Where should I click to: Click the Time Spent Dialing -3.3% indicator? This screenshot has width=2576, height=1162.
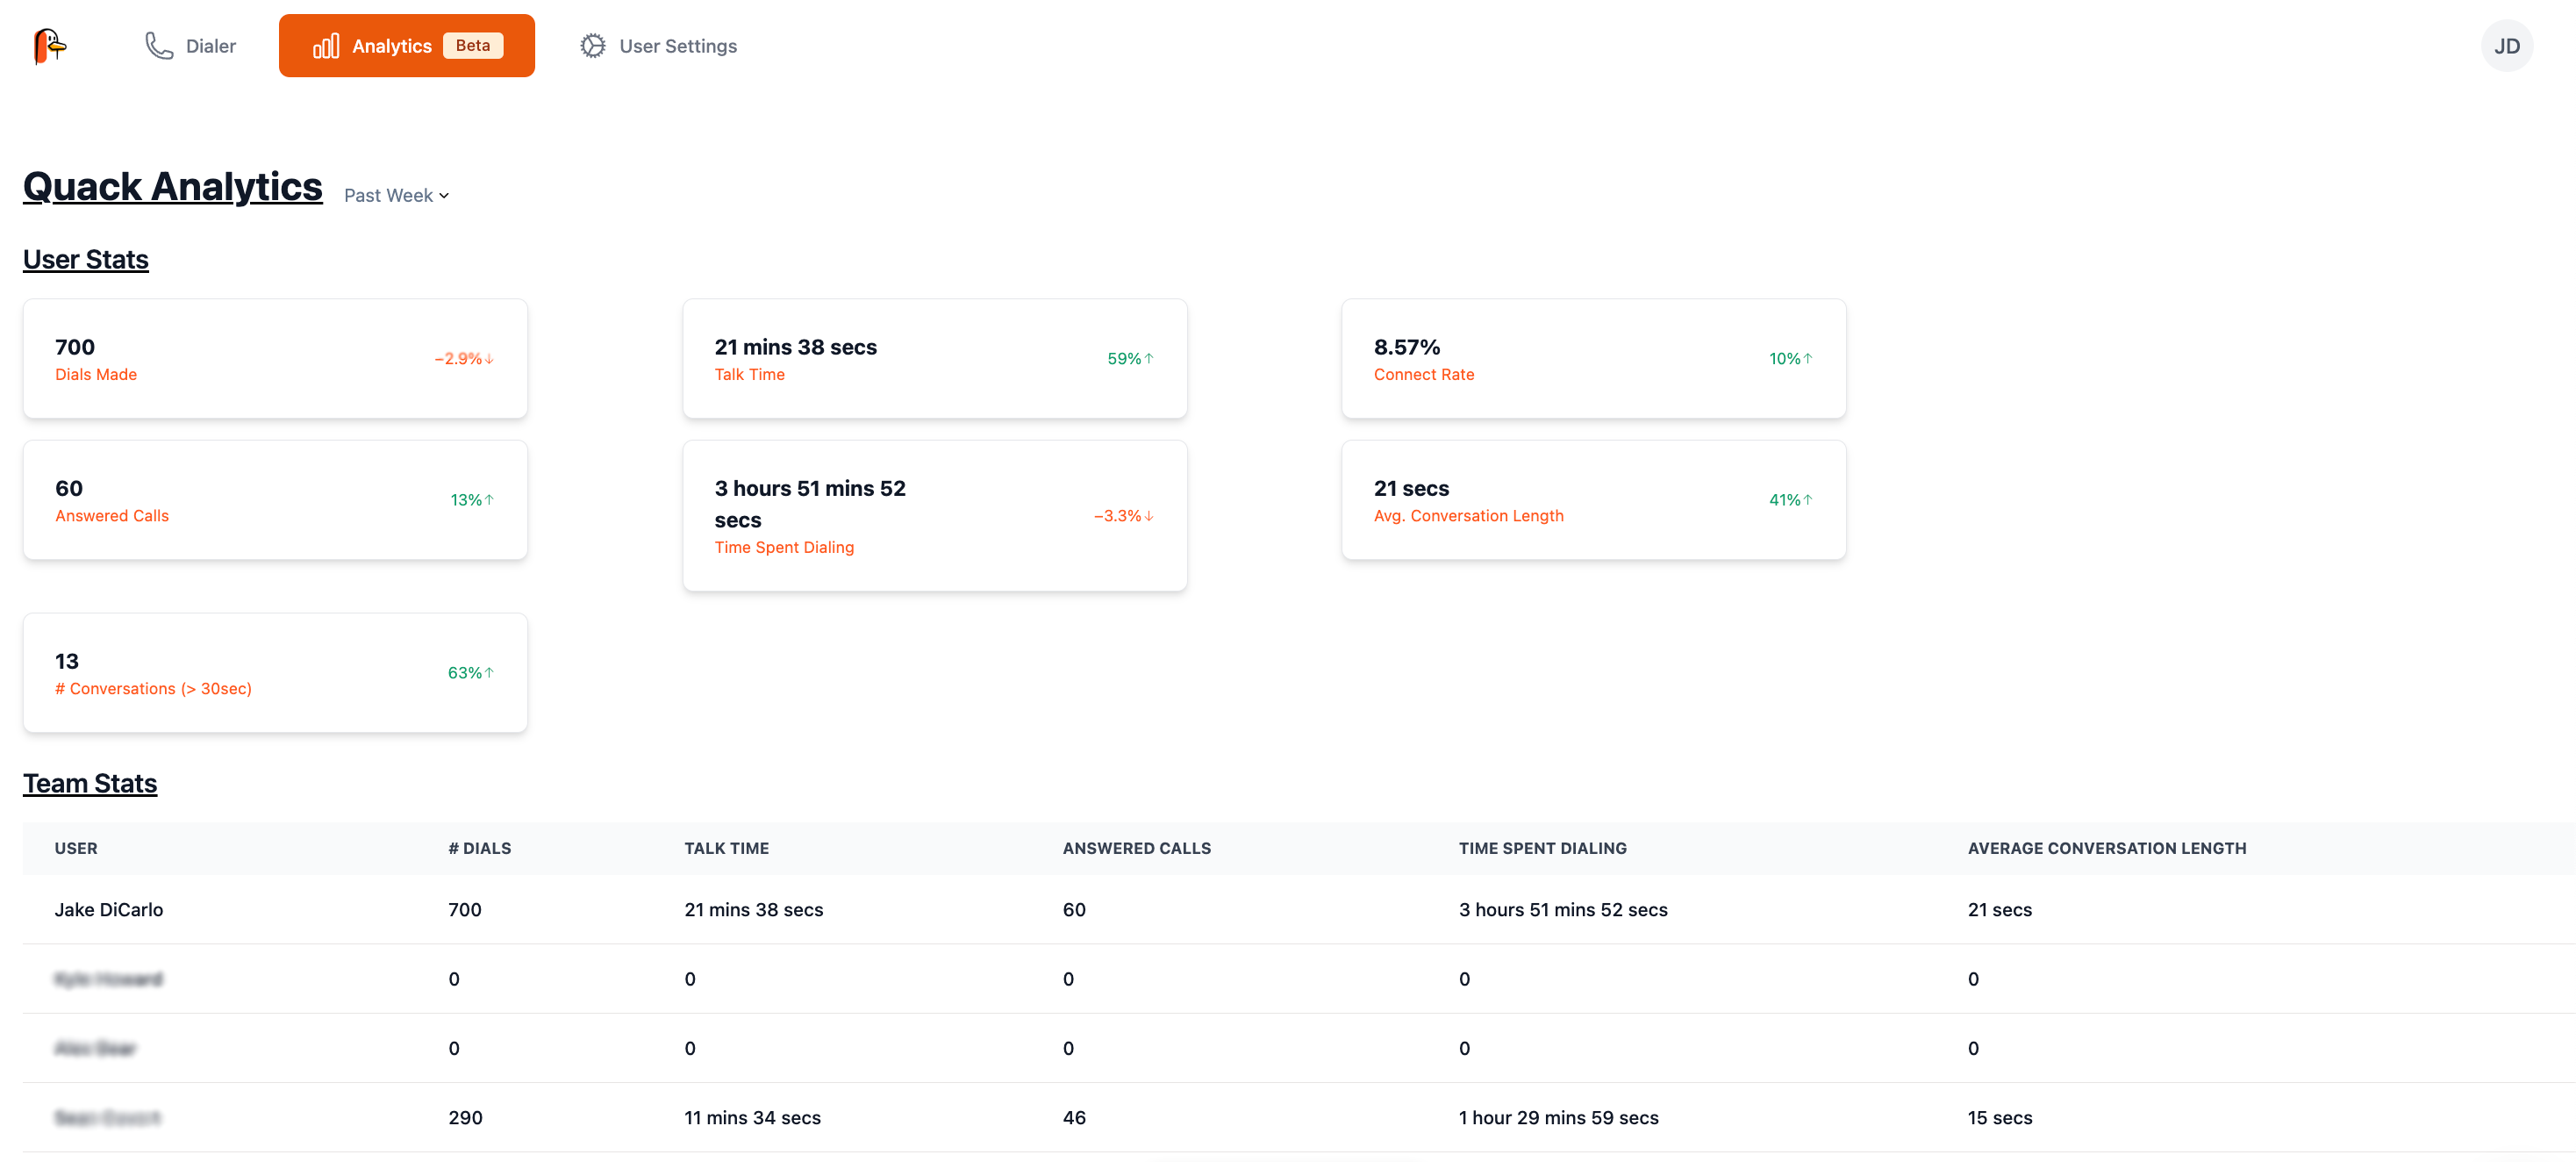click(x=1123, y=516)
